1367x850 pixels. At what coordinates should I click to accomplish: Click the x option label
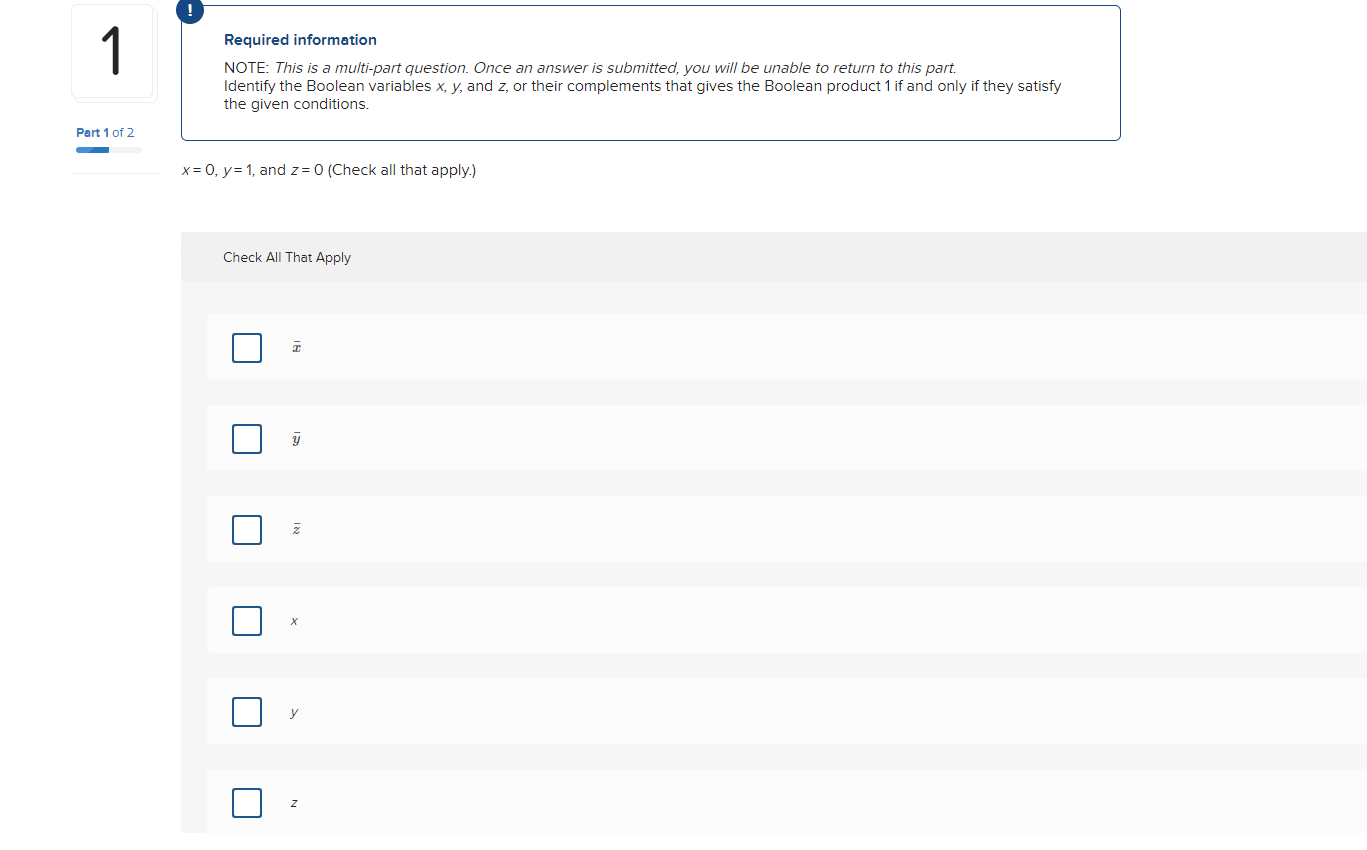pyautogui.click(x=293, y=620)
